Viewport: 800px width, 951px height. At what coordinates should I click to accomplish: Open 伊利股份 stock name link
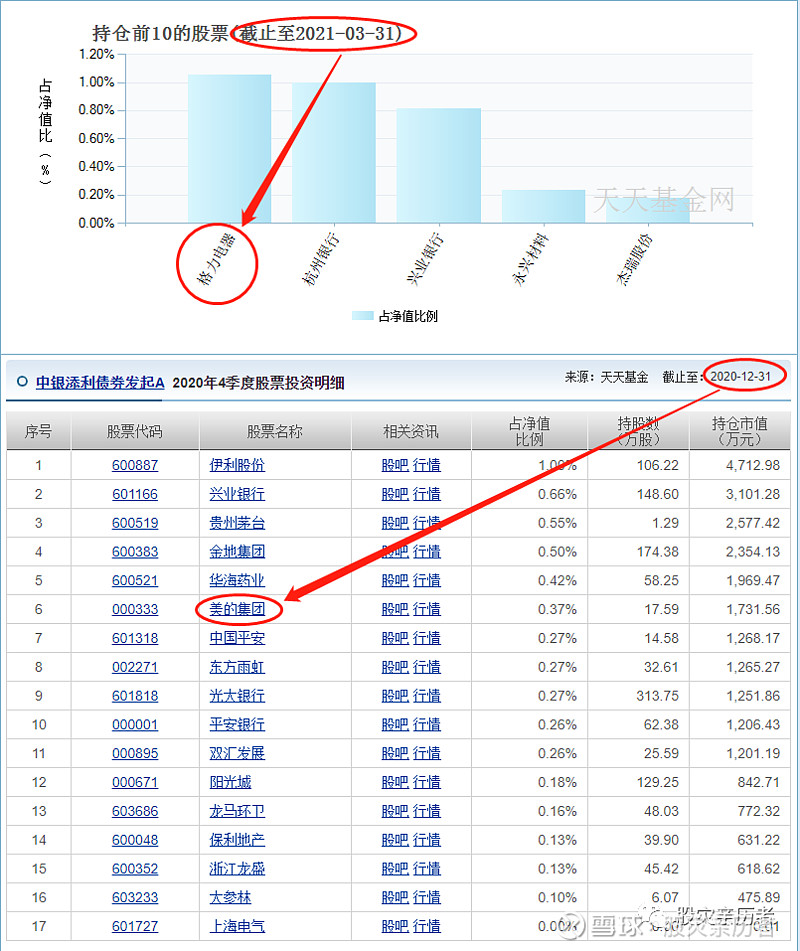click(237, 465)
